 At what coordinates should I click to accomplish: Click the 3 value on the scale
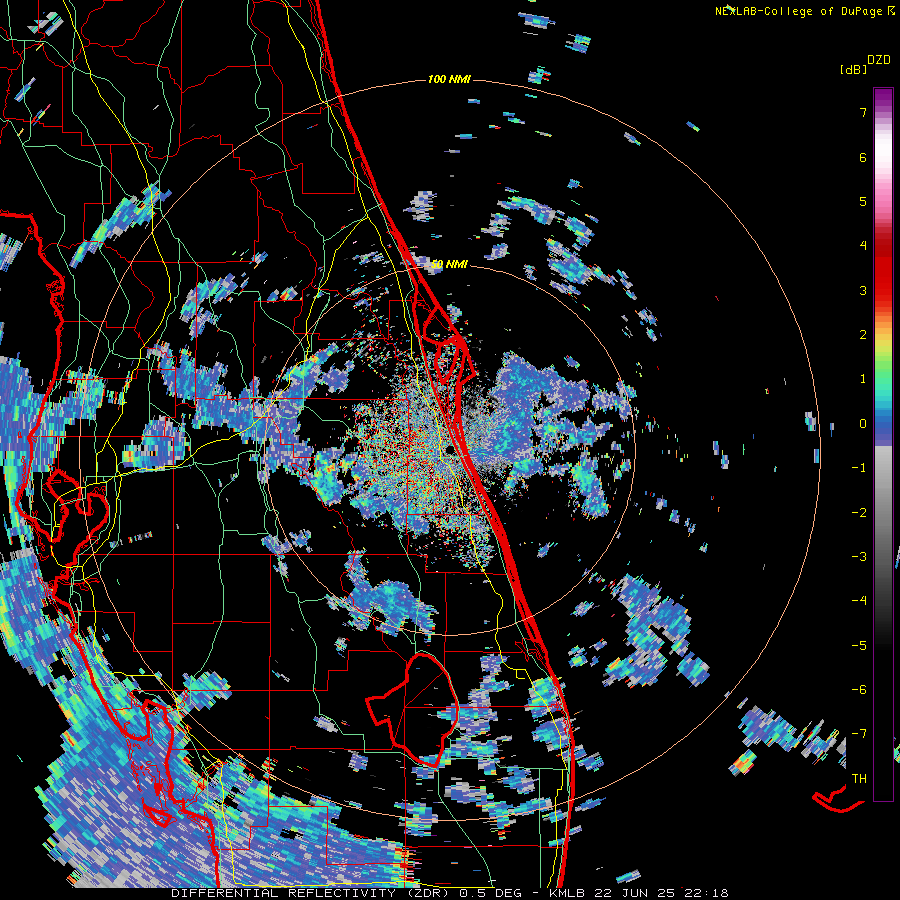pos(863,290)
